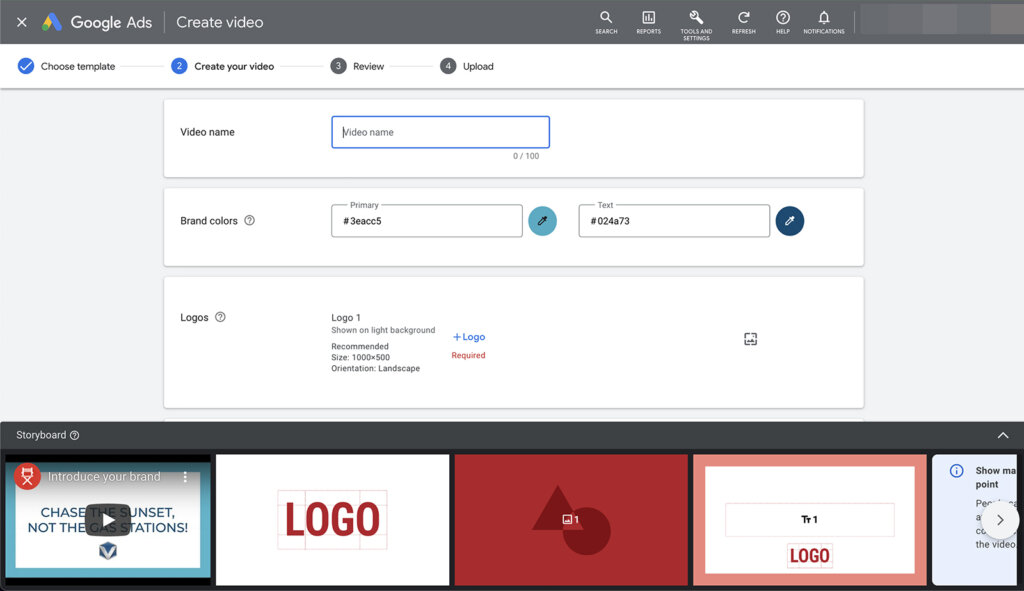Edit the Primary brand color with the eyedropper

[x=543, y=220]
